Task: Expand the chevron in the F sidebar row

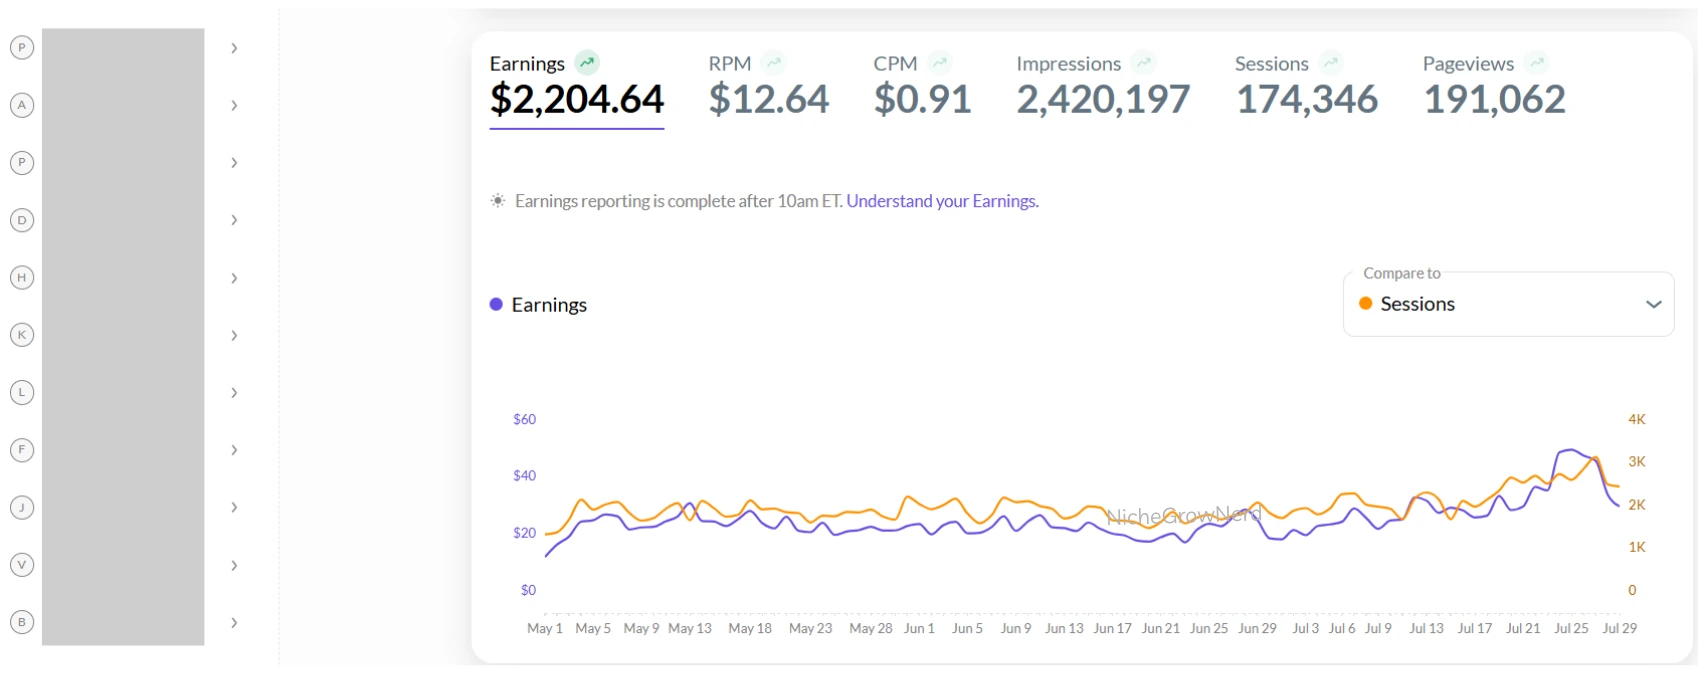Action: 234,450
